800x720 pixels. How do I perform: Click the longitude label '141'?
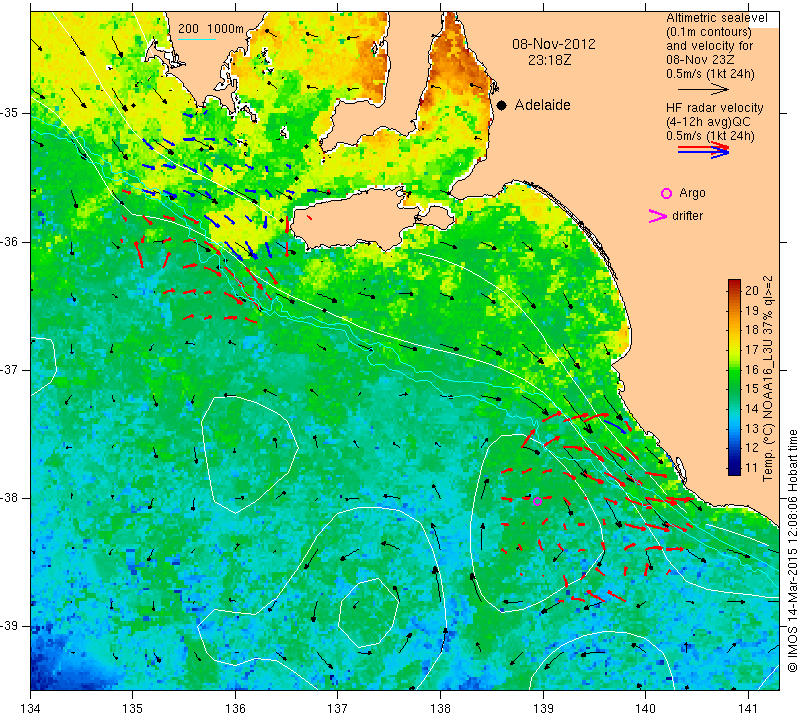click(748, 709)
